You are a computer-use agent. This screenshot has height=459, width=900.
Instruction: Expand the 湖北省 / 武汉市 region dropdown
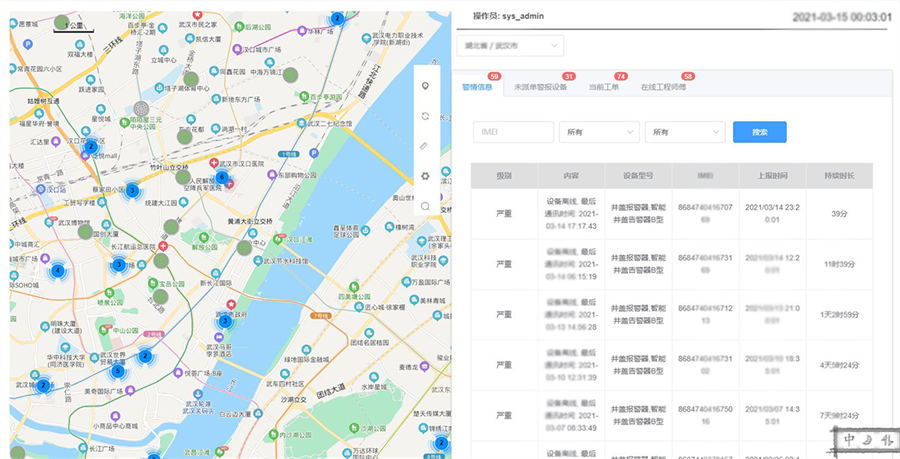[x=510, y=46]
